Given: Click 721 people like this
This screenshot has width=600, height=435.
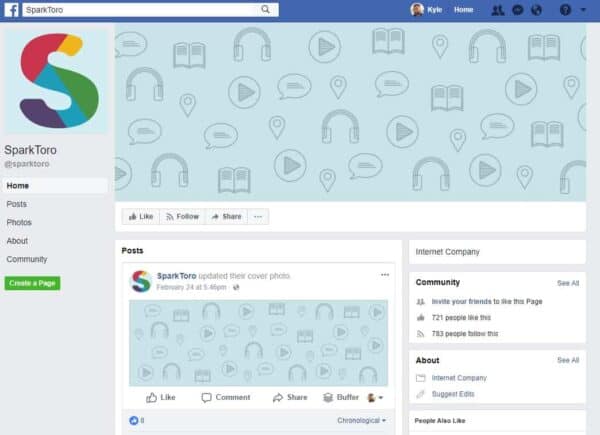Looking at the screenshot, I should (461, 318).
